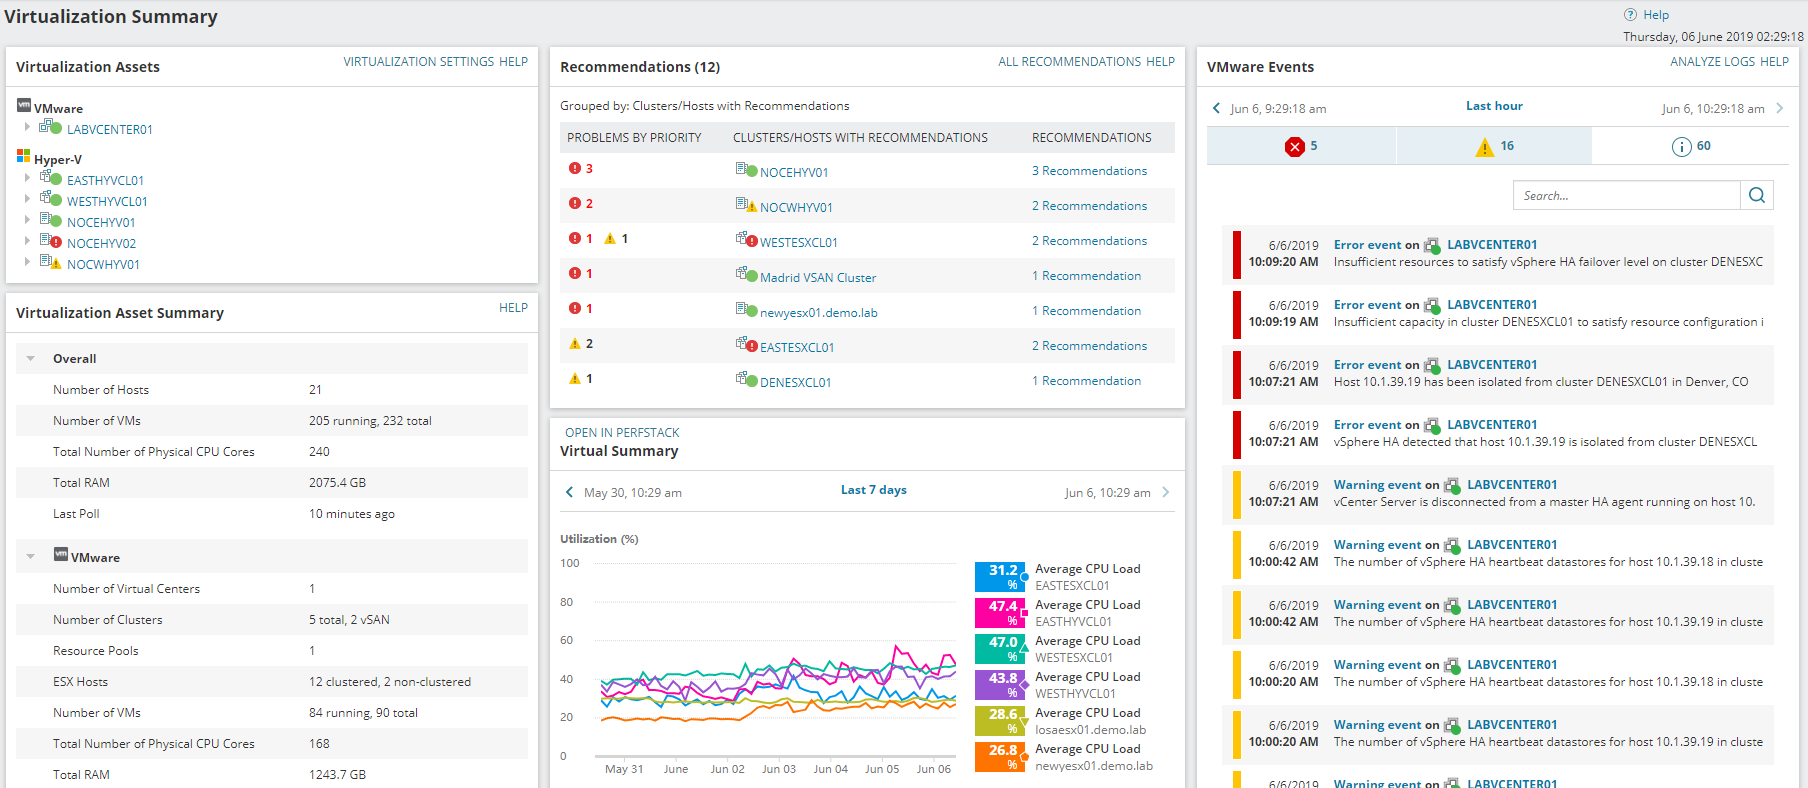Expand the NOCWHYV01 tree node

pos(27,262)
